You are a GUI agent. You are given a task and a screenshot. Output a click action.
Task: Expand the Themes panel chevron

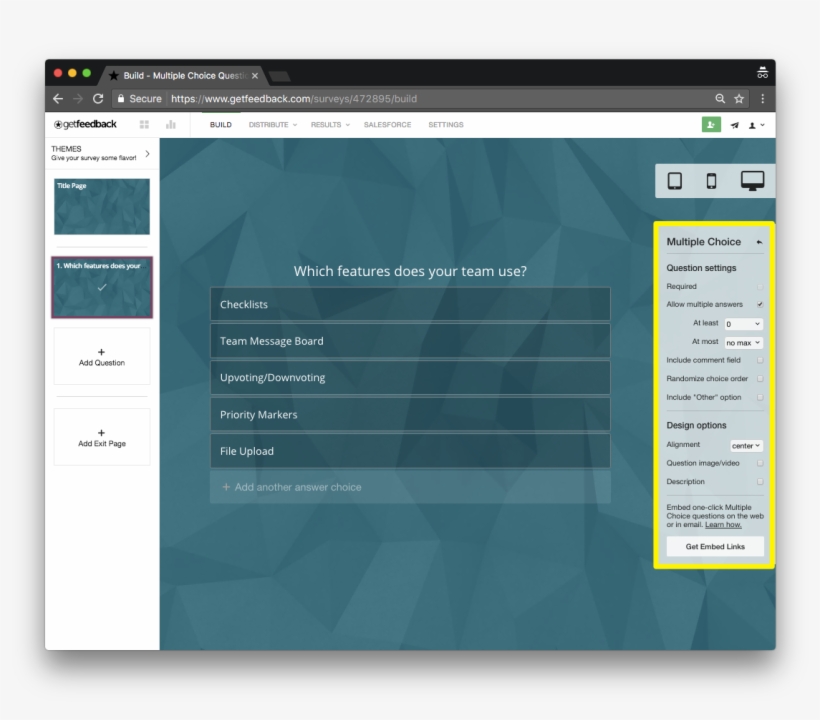[147, 154]
